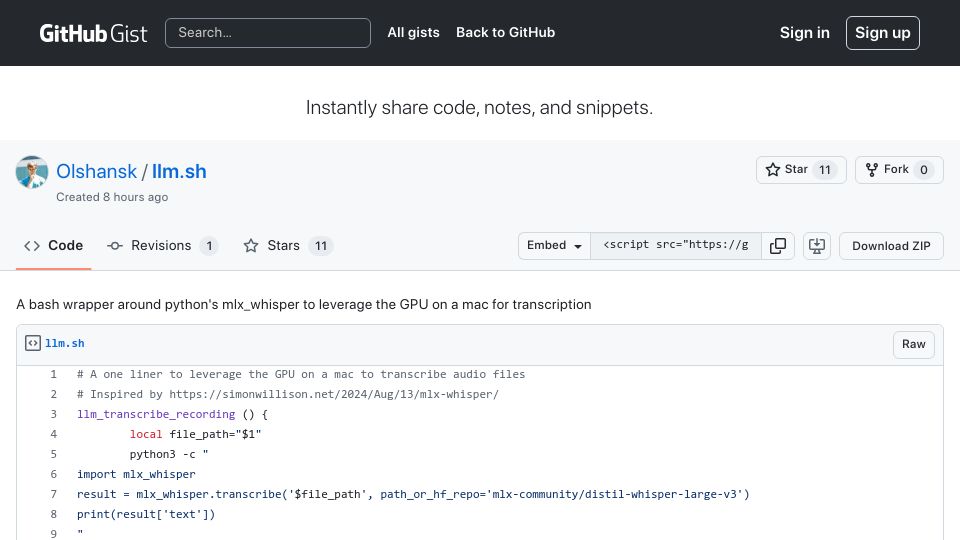Copy the embed script to clipboard
Viewport: 960px width, 540px height.
click(x=778, y=246)
